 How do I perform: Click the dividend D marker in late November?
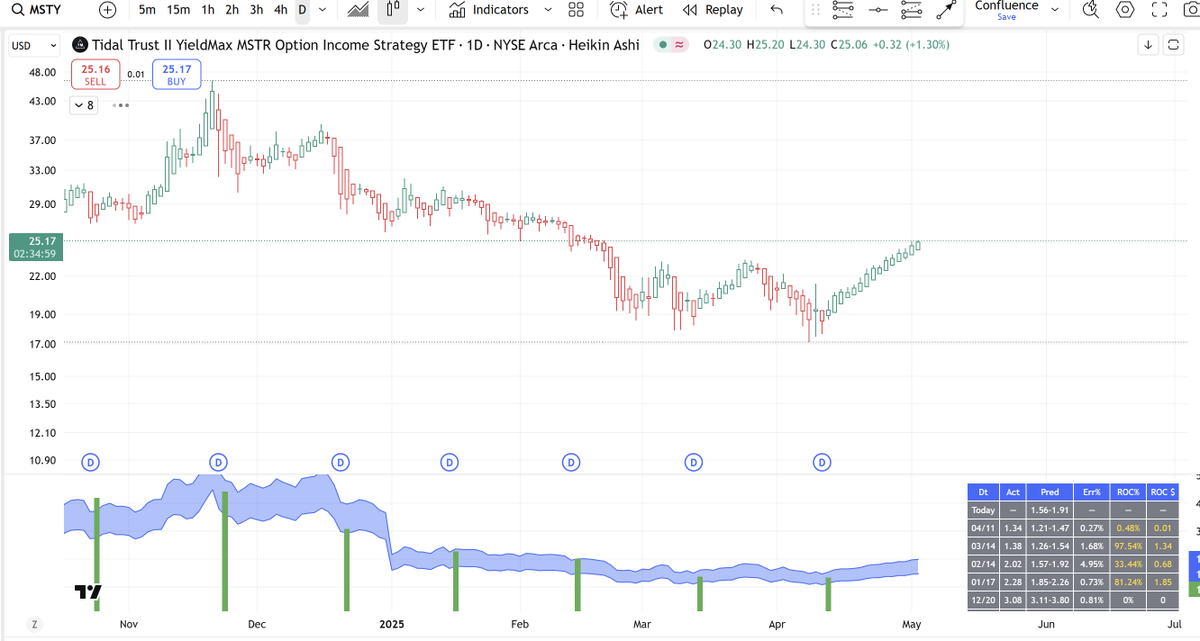click(x=218, y=462)
